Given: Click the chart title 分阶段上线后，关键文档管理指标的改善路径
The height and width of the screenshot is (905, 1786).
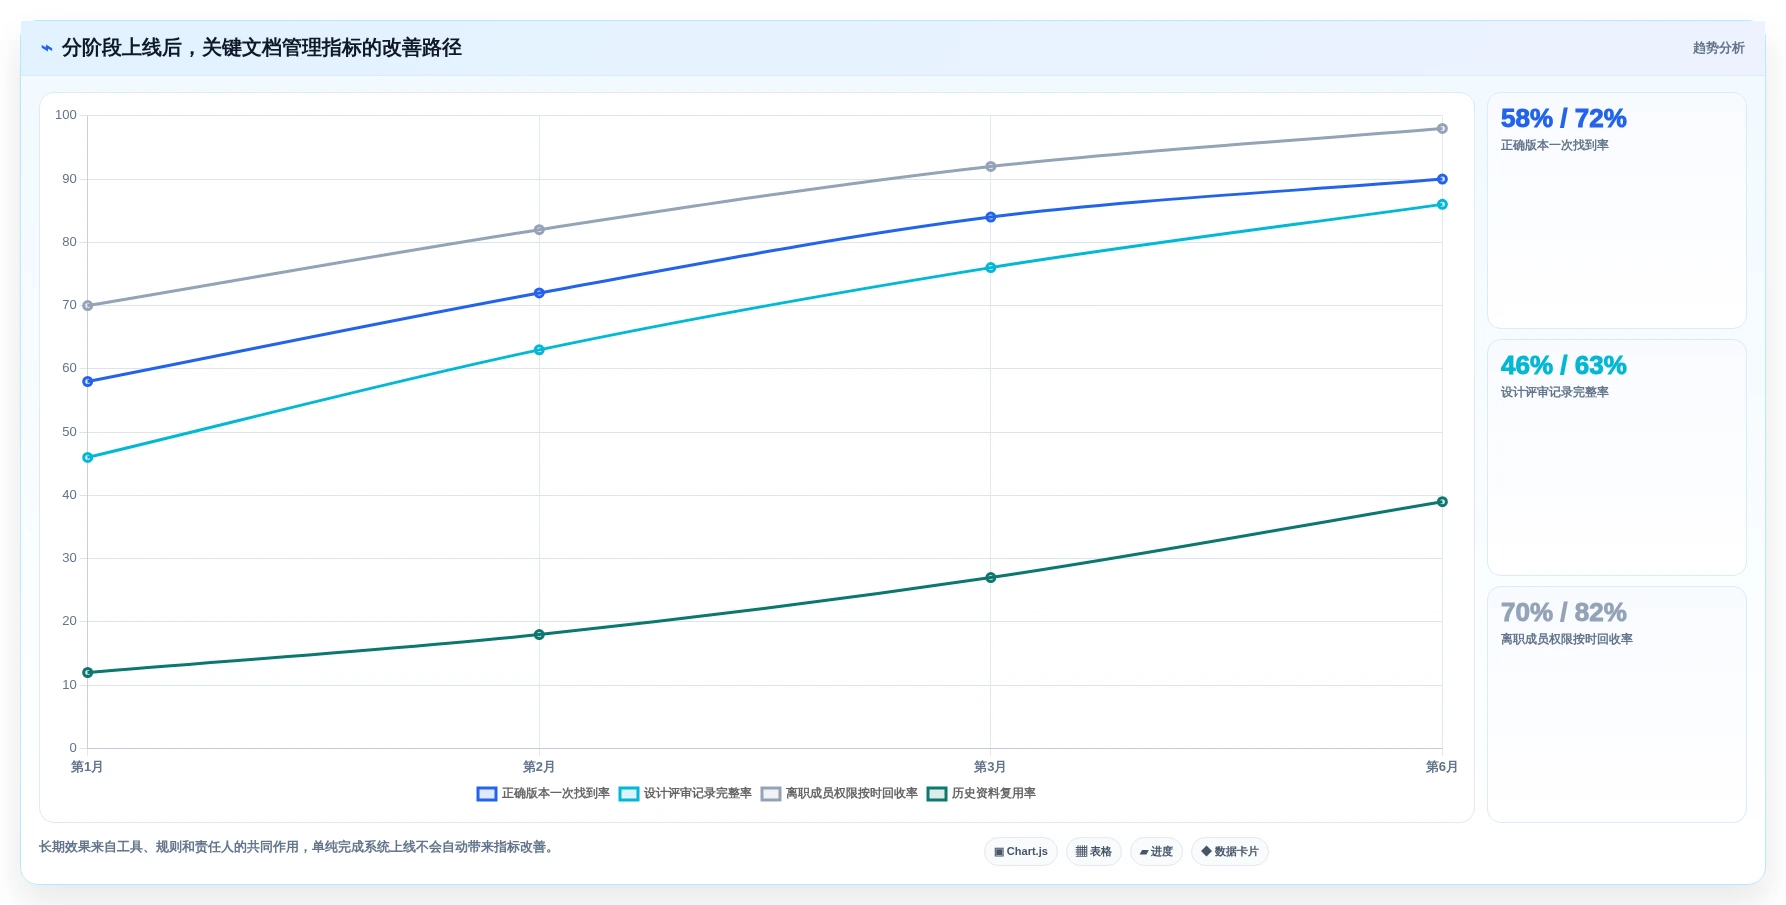Looking at the screenshot, I should [262, 48].
